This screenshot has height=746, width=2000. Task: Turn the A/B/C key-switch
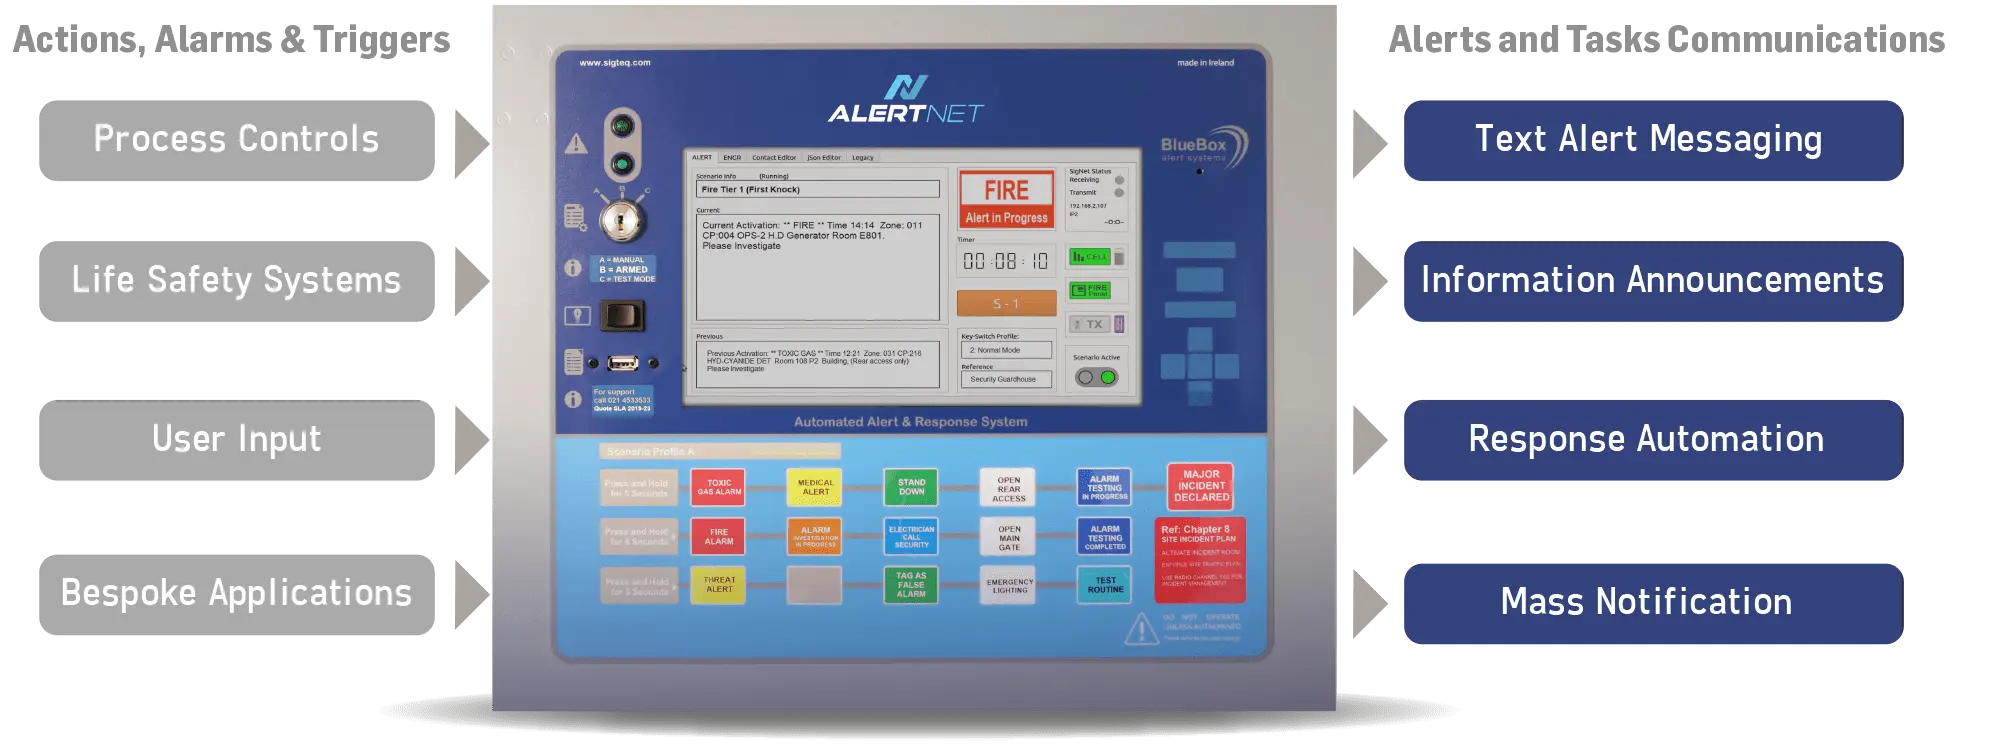pyautogui.click(x=622, y=219)
